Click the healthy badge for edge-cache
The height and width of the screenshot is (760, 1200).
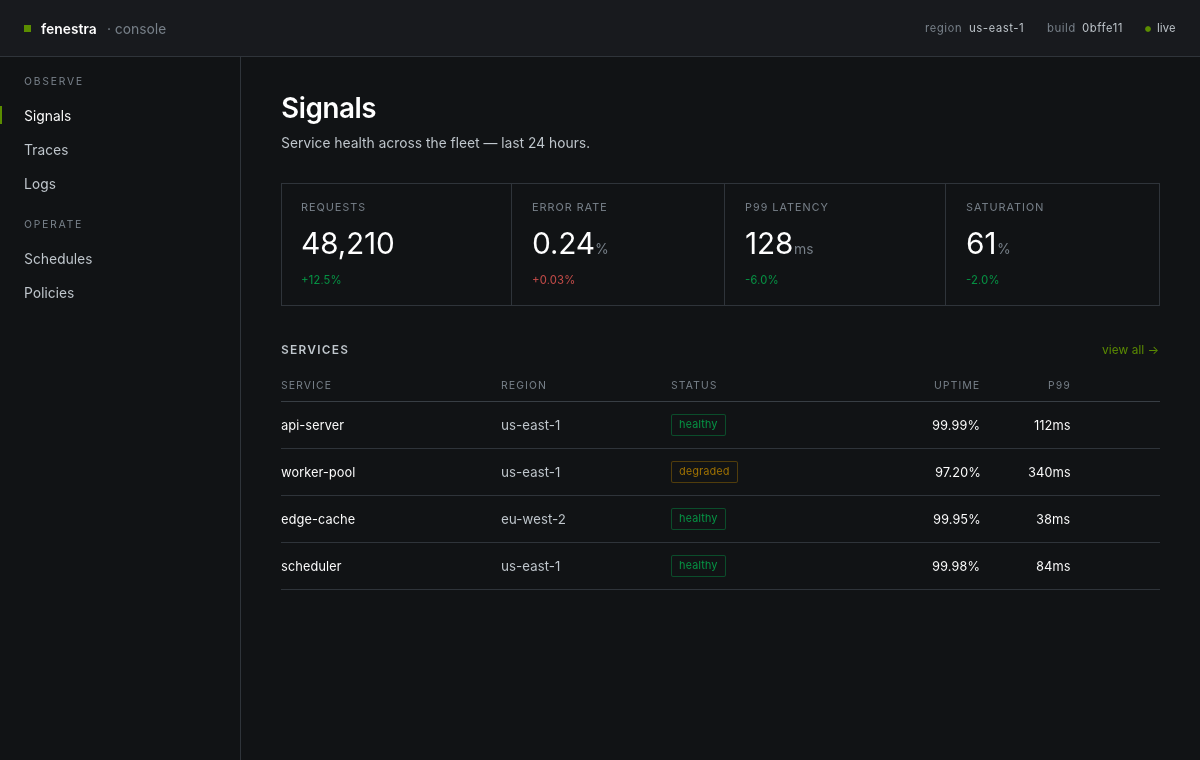coord(698,519)
